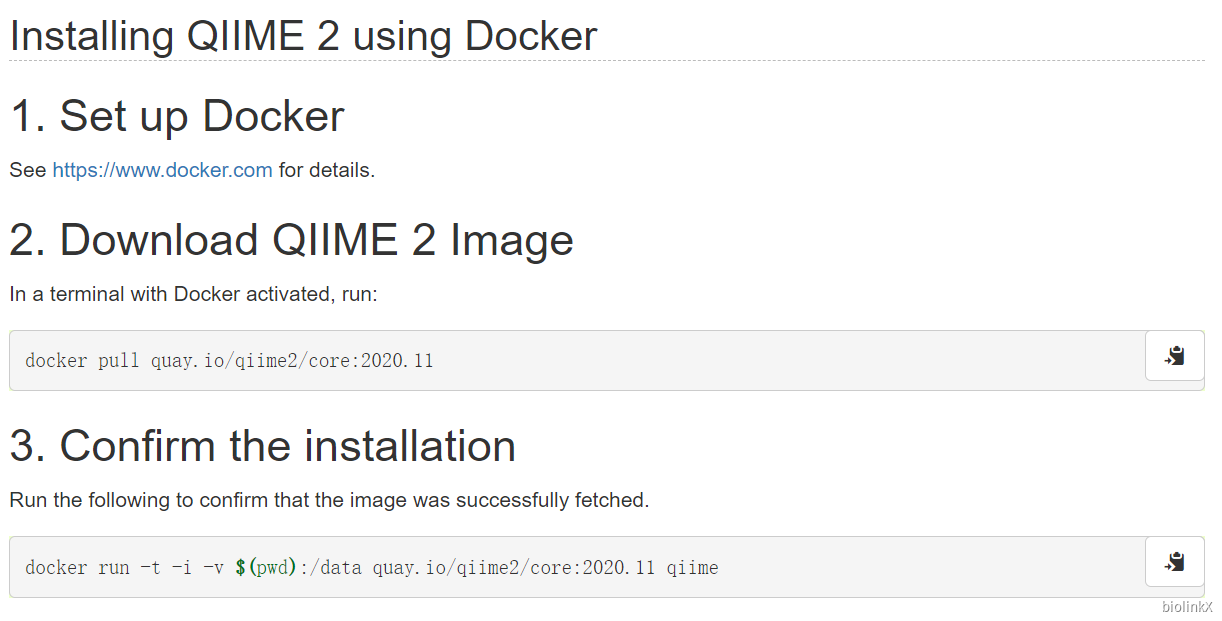Click the "-v" flag in the run command
The image size is (1222, 621).
click(213, 568)
